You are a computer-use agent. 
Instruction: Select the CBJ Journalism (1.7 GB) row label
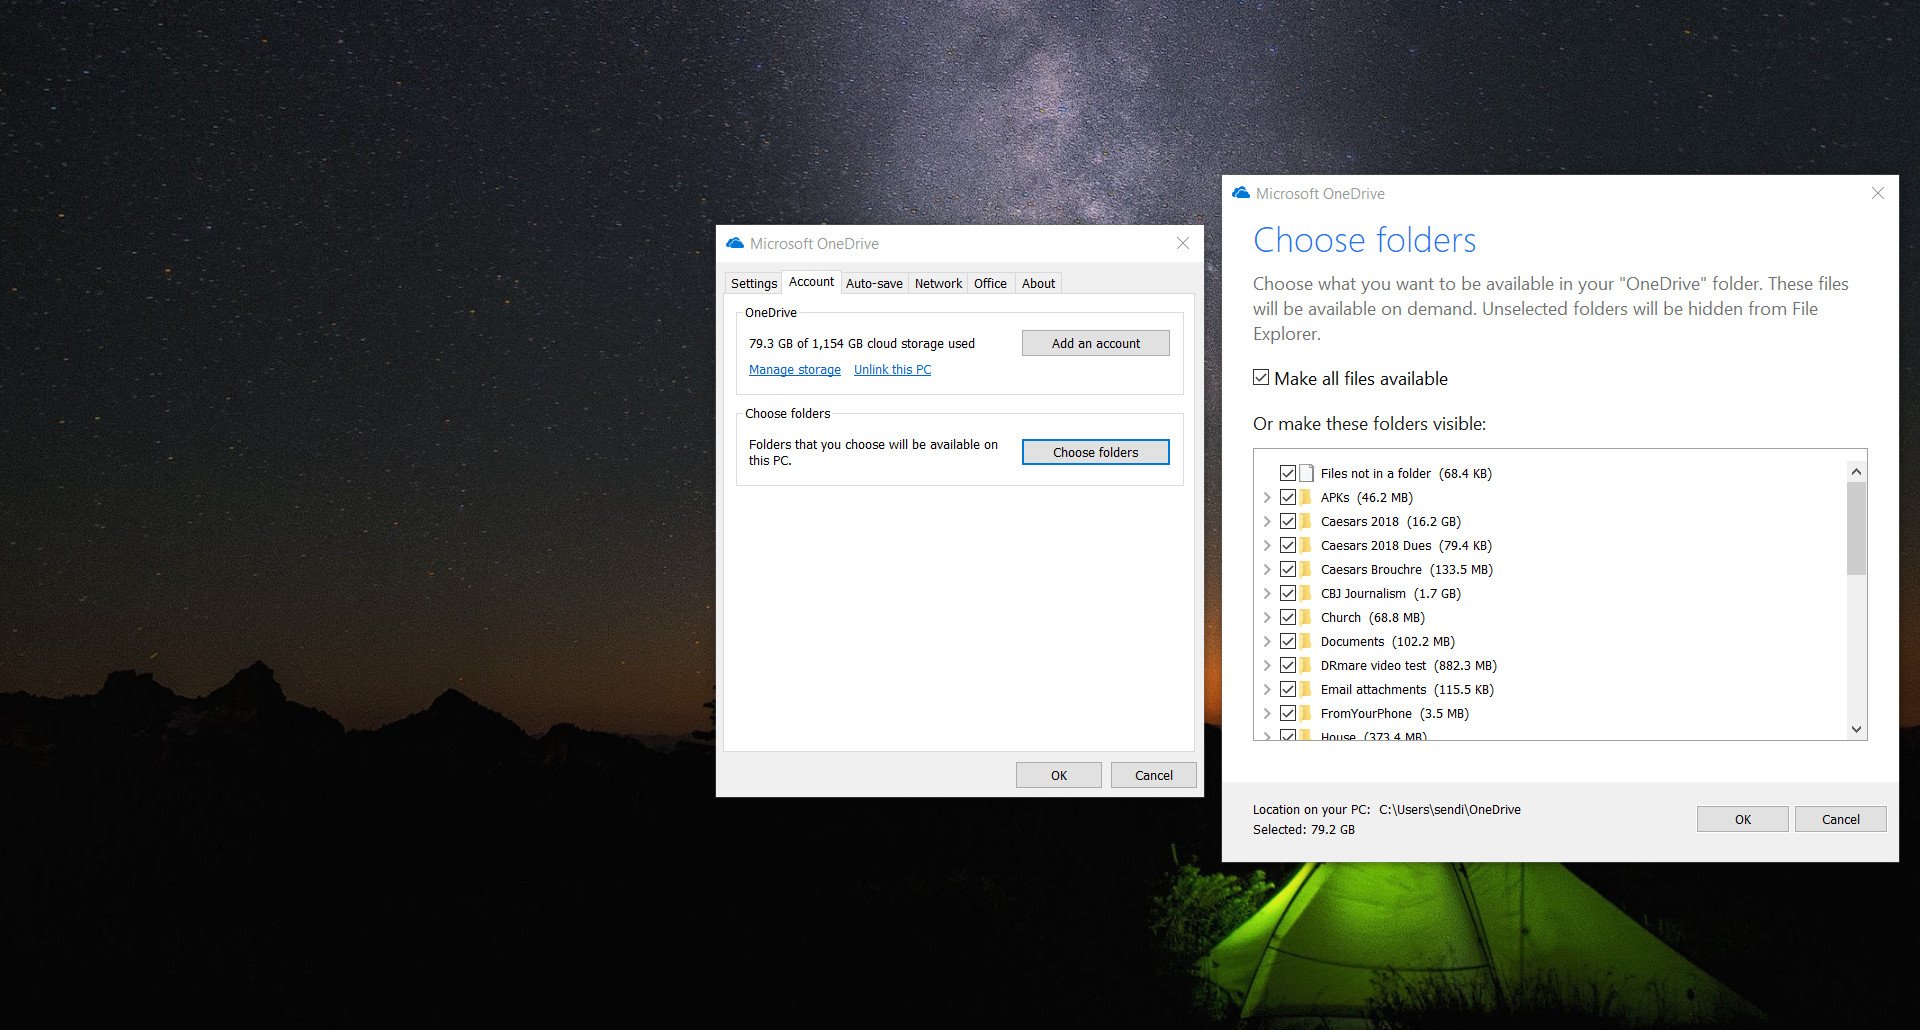point(1391,593)
